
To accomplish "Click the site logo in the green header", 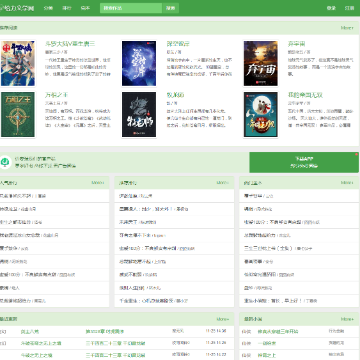I will (x=17, y=8).
